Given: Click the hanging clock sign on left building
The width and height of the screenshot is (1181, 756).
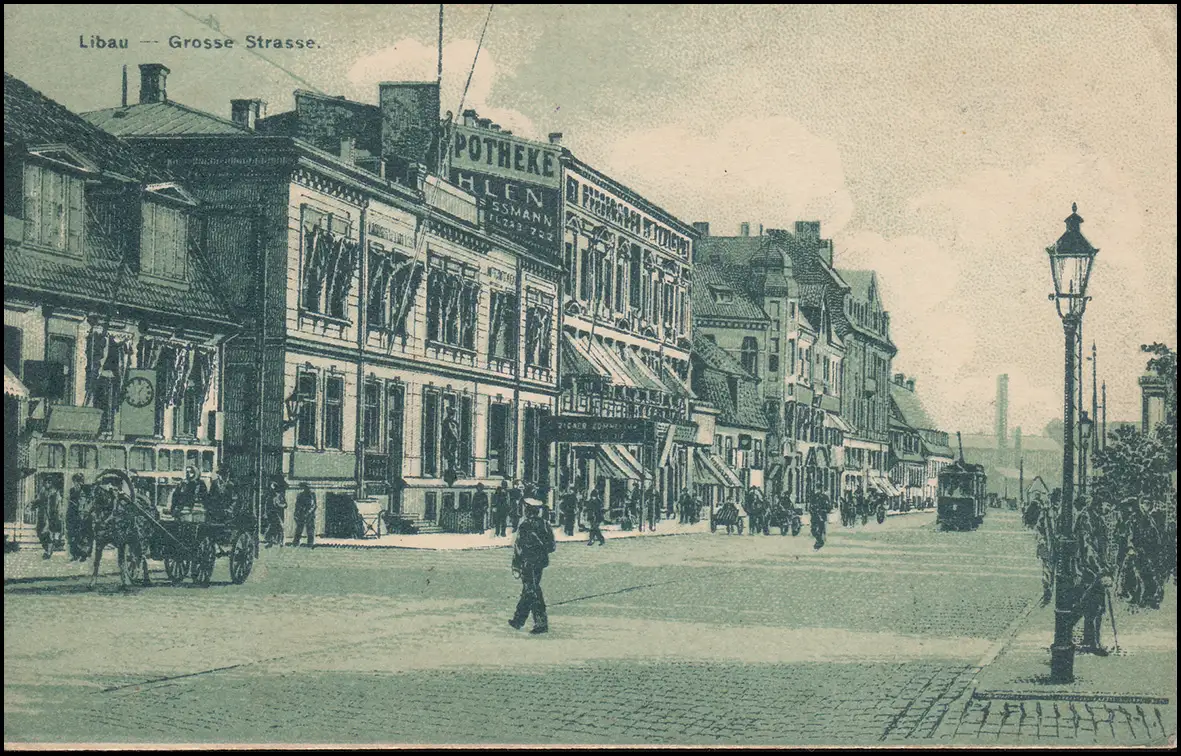Looking at the screenshot, I should coord(138,401).
